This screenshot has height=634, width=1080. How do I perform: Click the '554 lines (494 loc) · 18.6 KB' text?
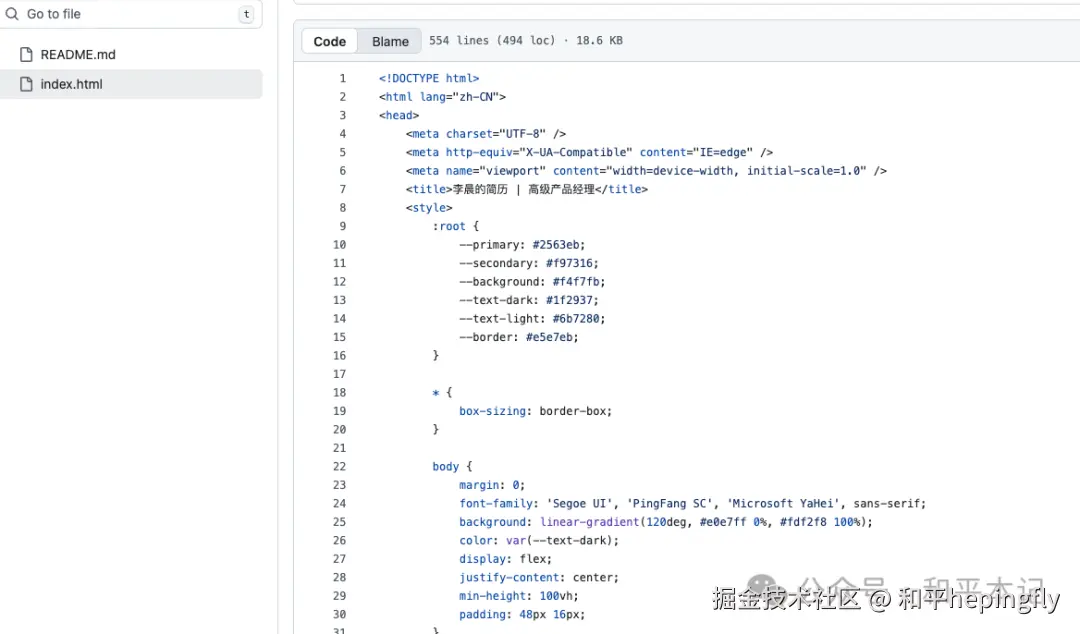[526, 41]
